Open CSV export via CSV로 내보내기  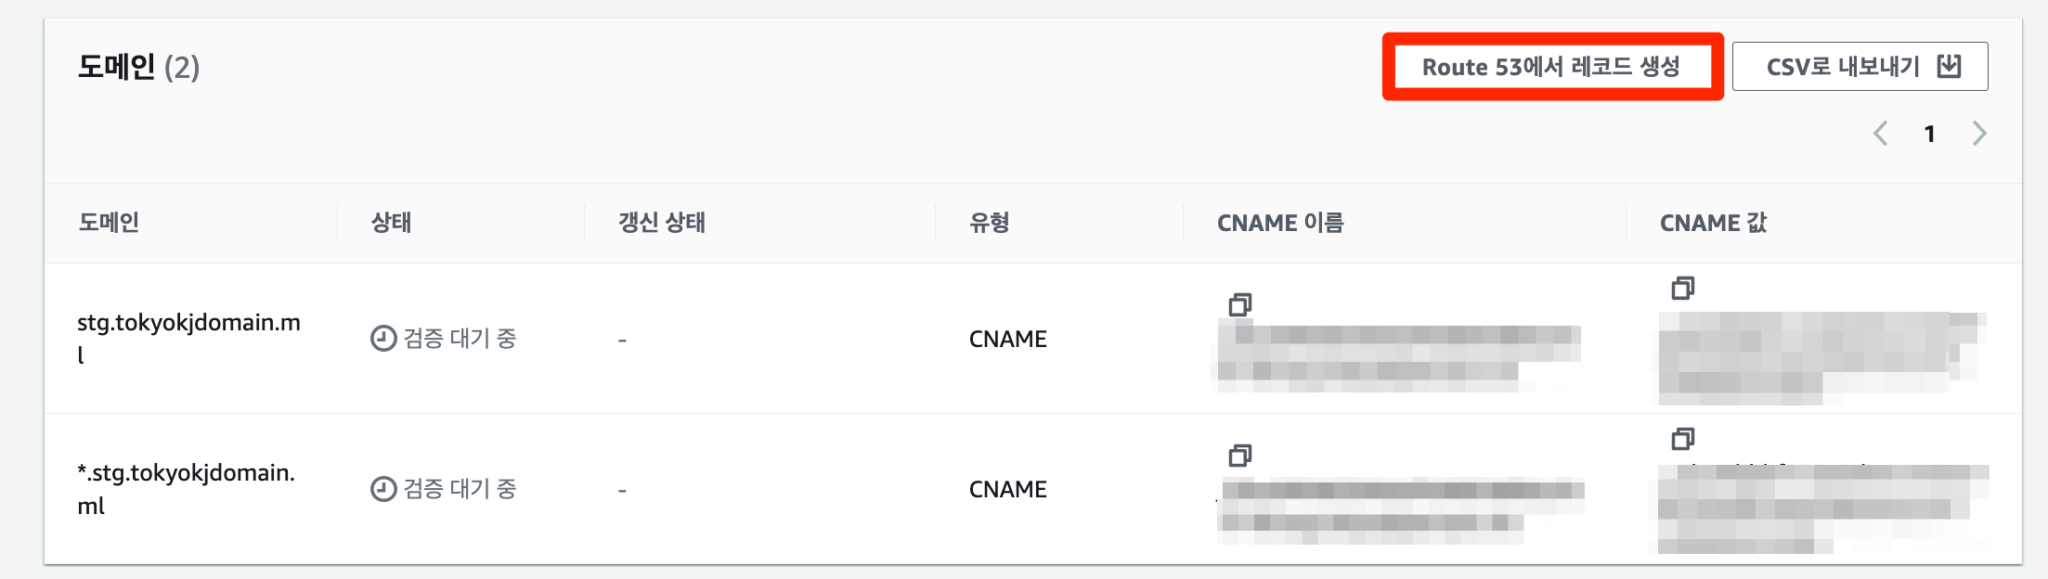[x=1860, y=65]
